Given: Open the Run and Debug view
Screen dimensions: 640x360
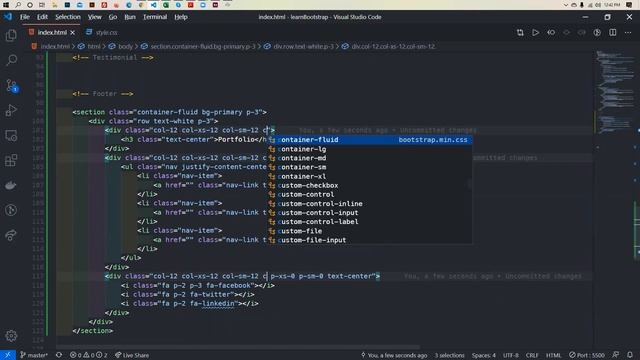Looking at the screenshot, I should click(11, 110).
